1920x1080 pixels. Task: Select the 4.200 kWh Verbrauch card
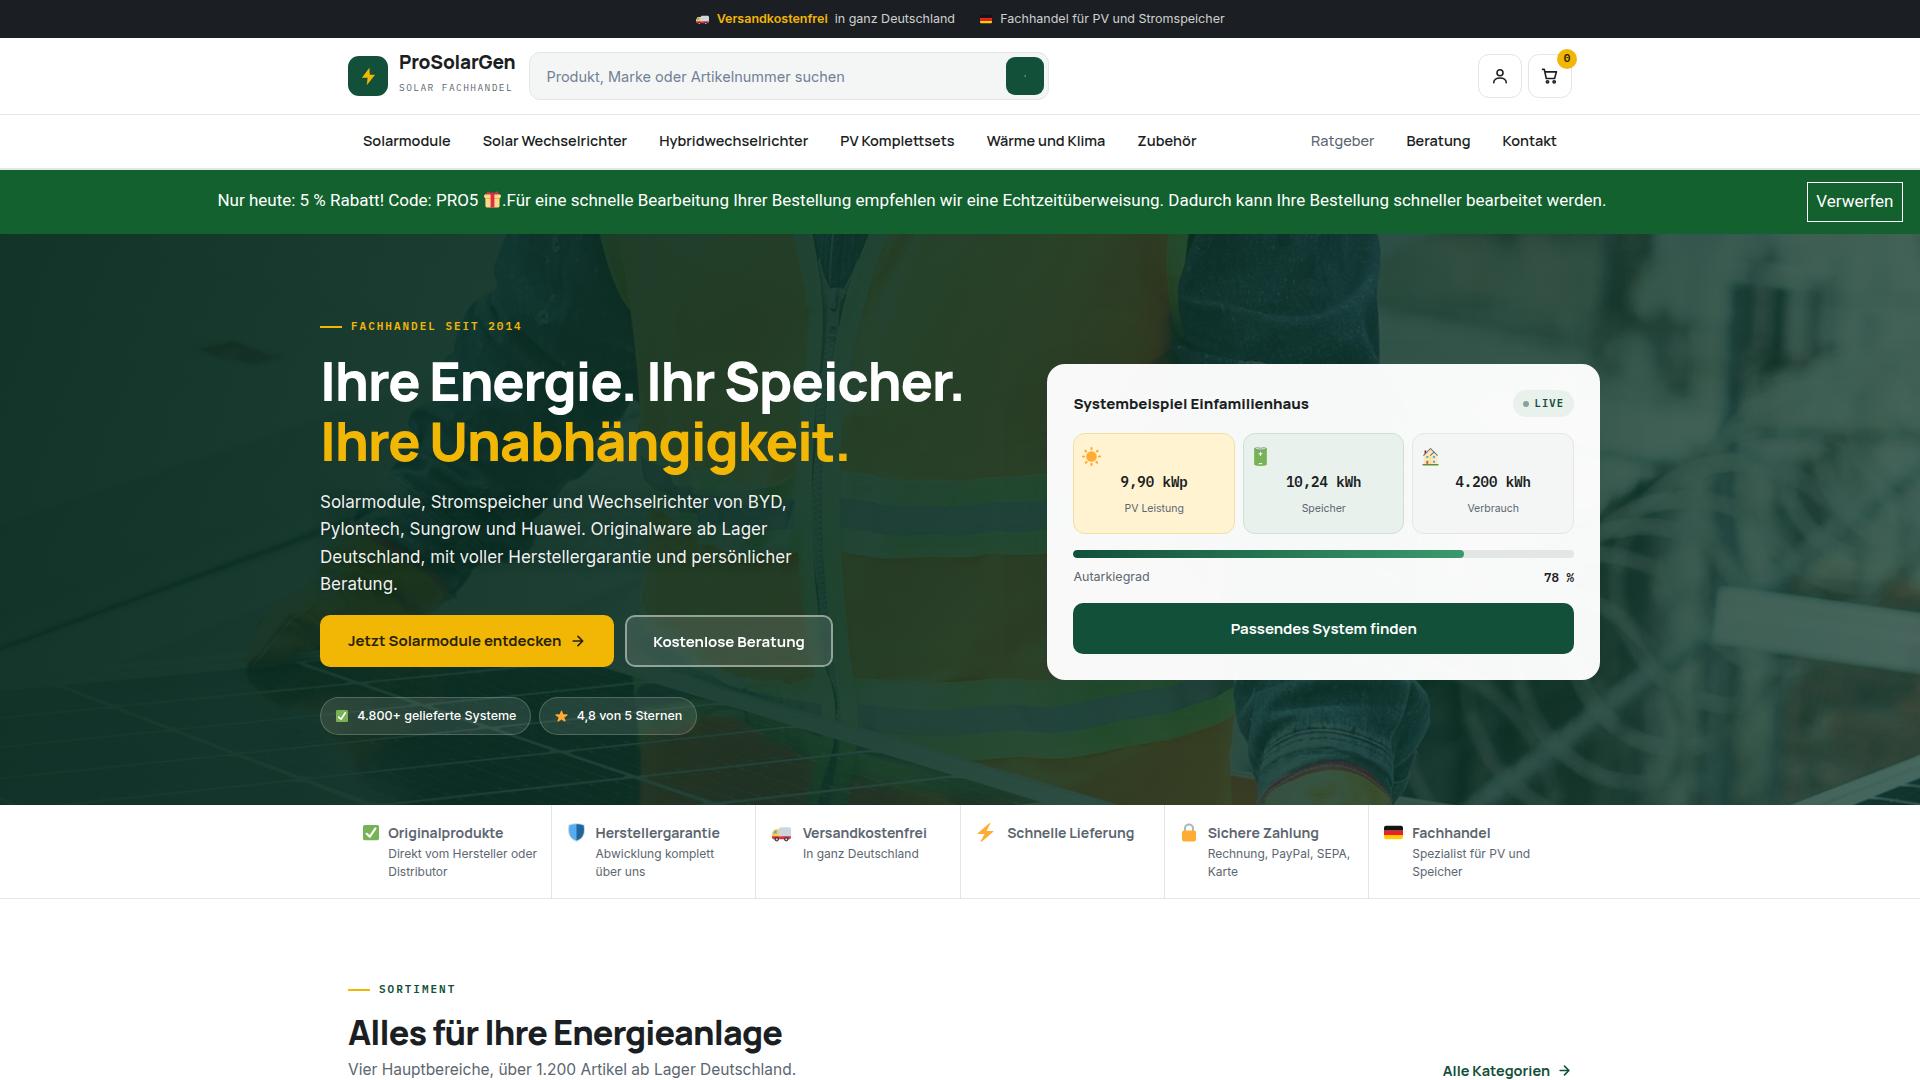(x=1492, y=483)
